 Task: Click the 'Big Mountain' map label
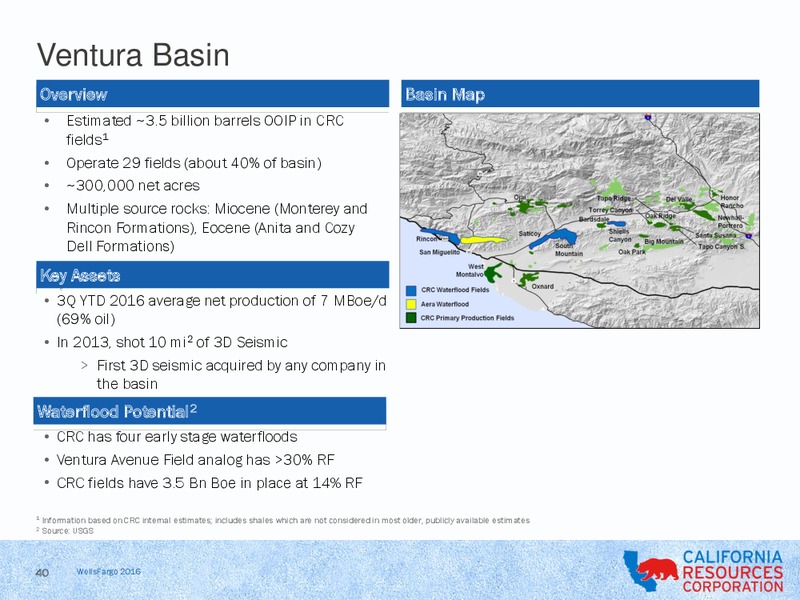click(664, 241)
